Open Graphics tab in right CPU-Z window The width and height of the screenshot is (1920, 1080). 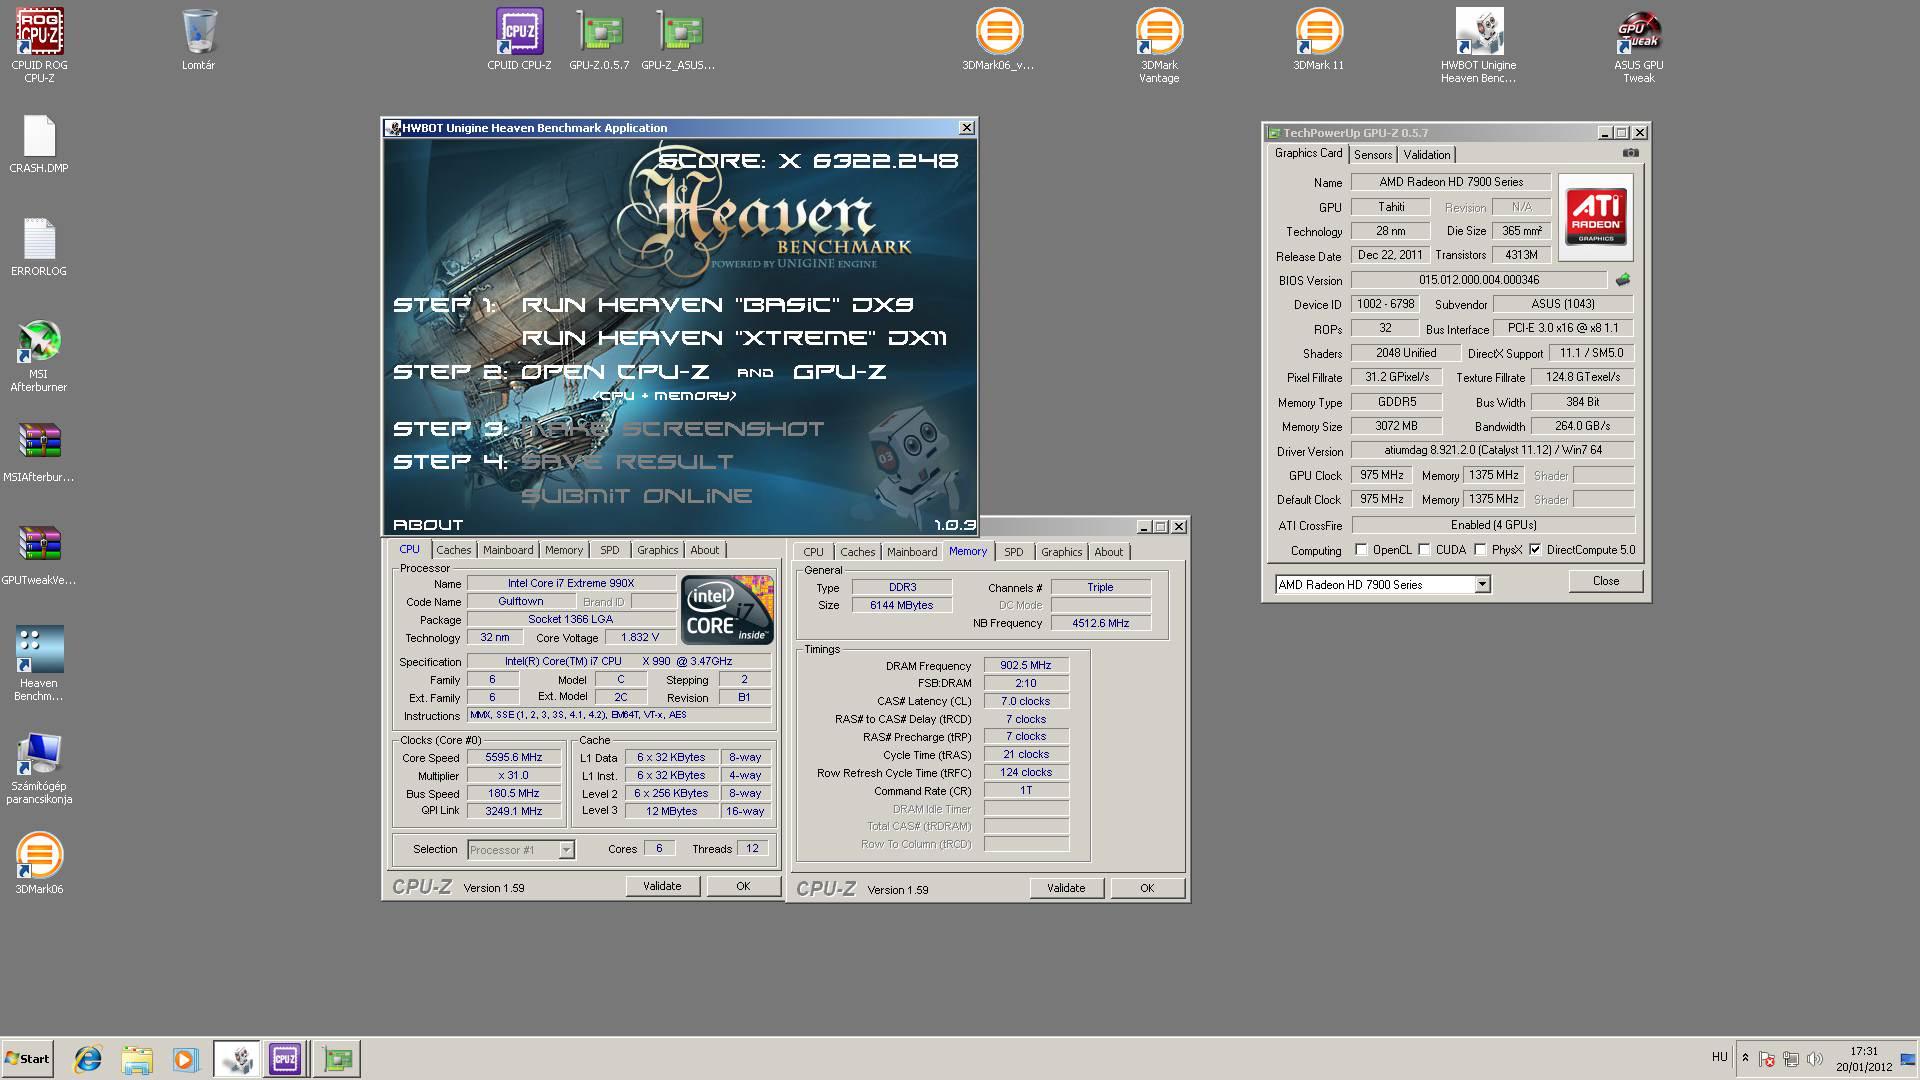pos(1061,552)
